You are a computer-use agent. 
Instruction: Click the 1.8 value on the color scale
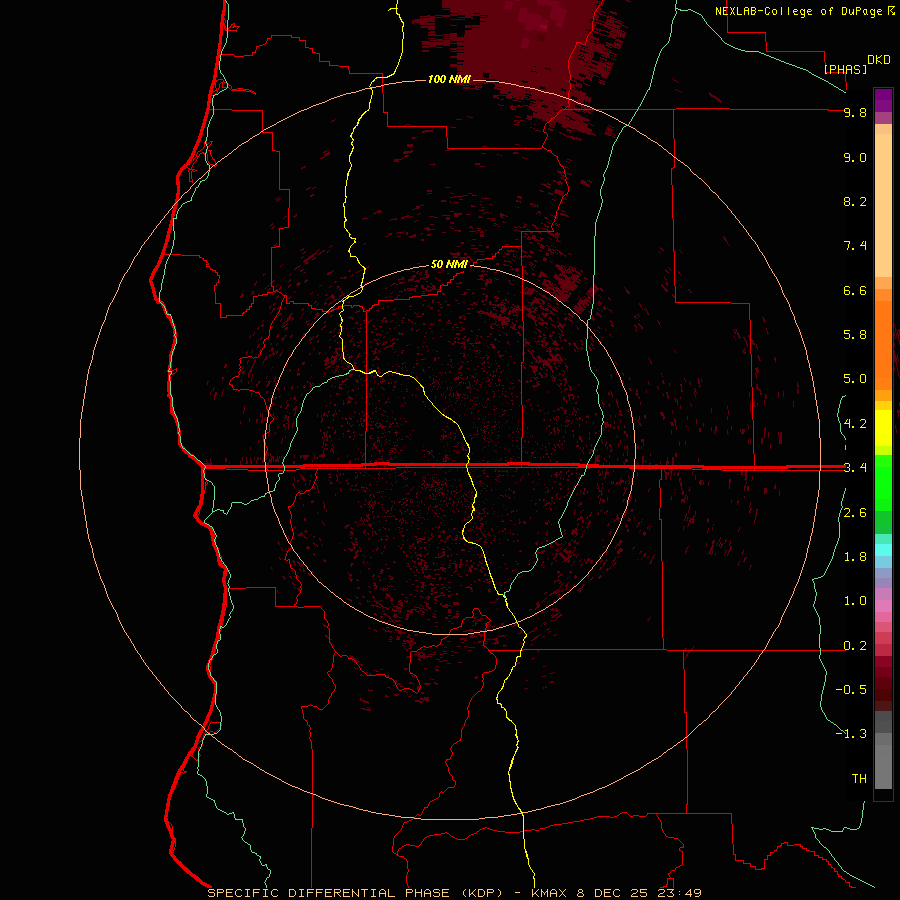(x=855, y=557)
